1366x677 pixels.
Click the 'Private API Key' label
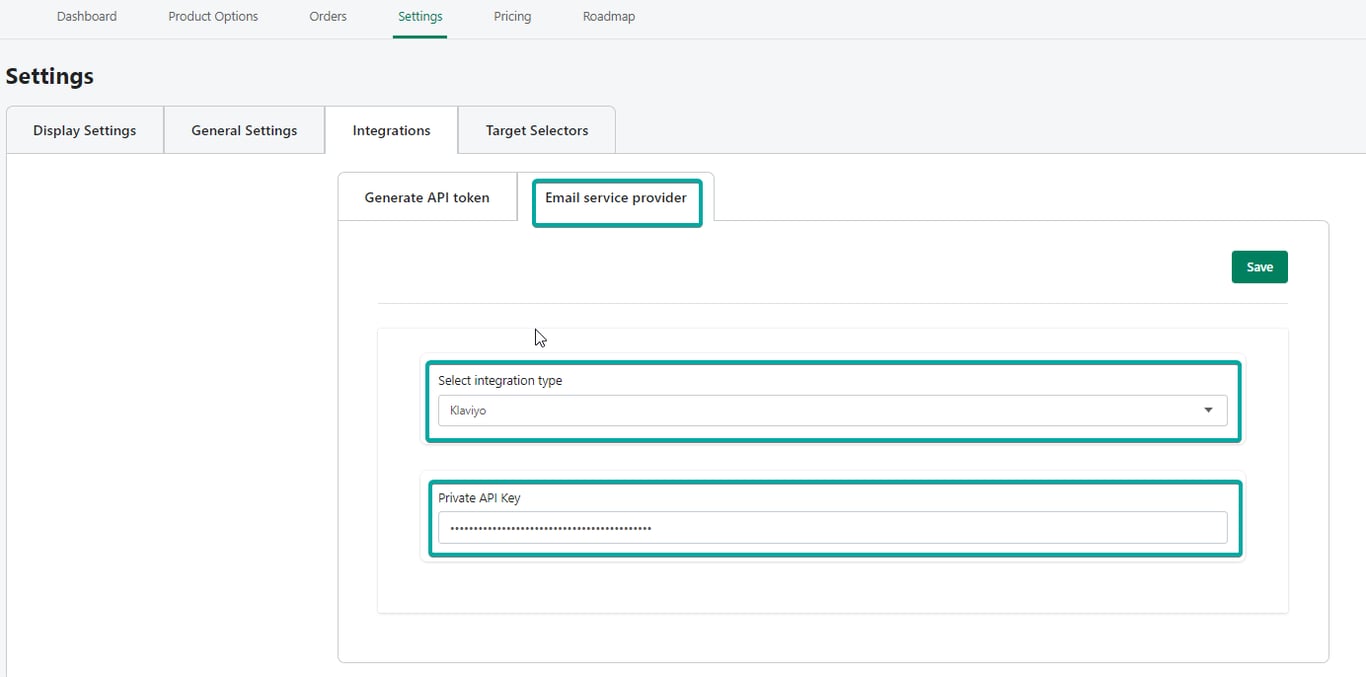click(x=479, y=498)
